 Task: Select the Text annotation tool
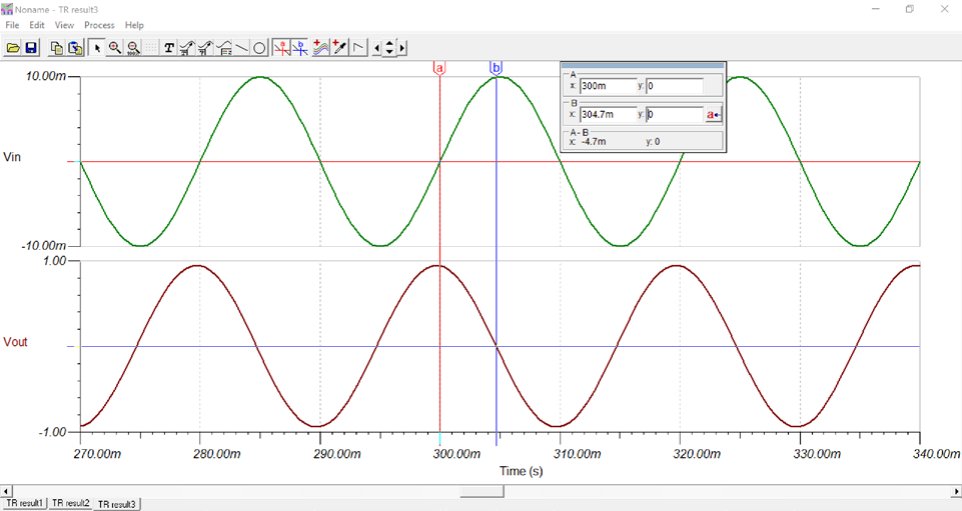169,47
